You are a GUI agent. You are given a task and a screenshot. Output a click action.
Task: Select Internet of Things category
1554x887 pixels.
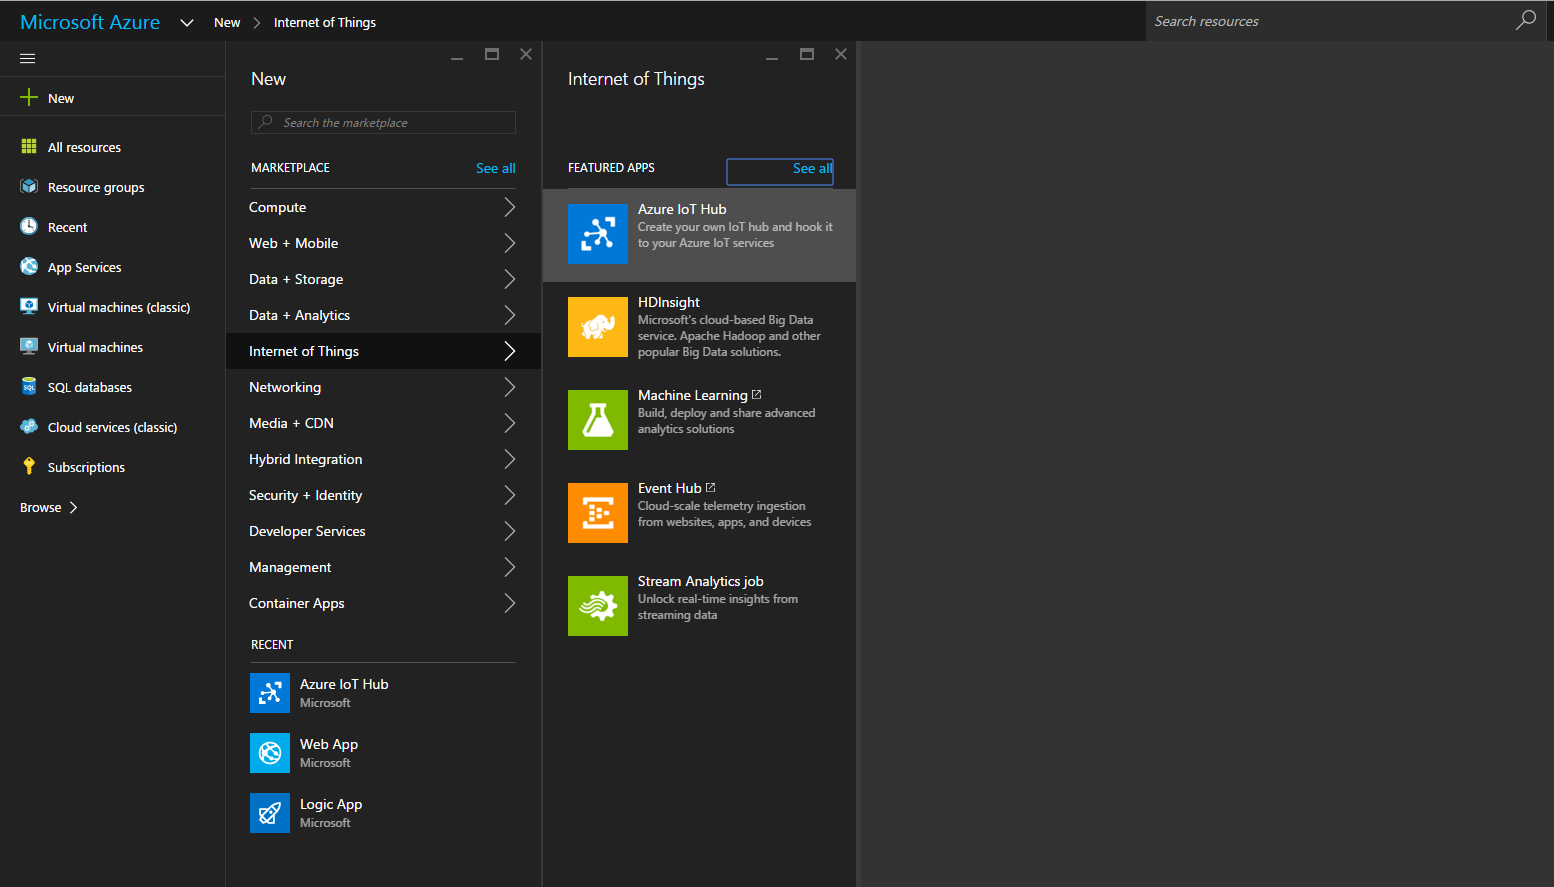383,351
